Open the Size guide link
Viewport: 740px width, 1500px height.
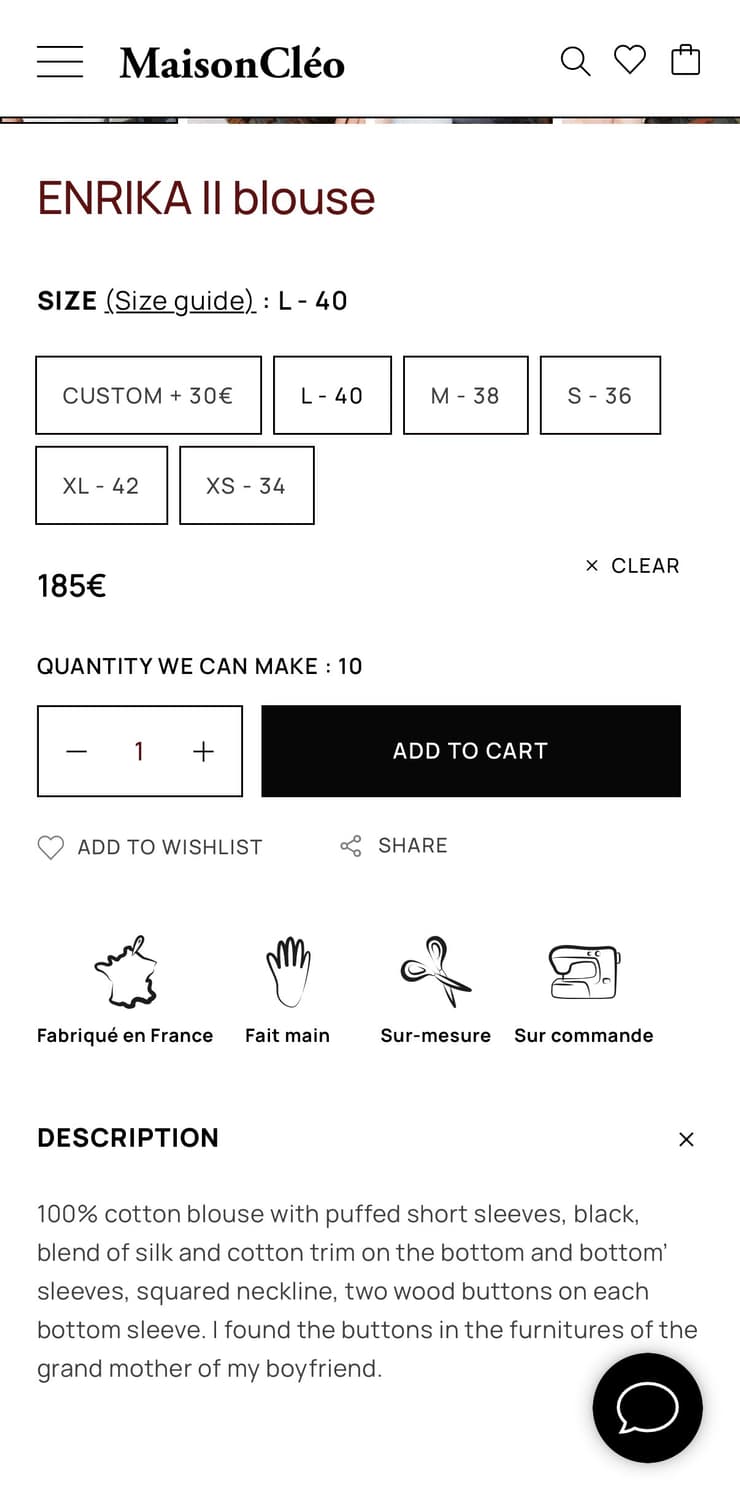pos(180,300)
